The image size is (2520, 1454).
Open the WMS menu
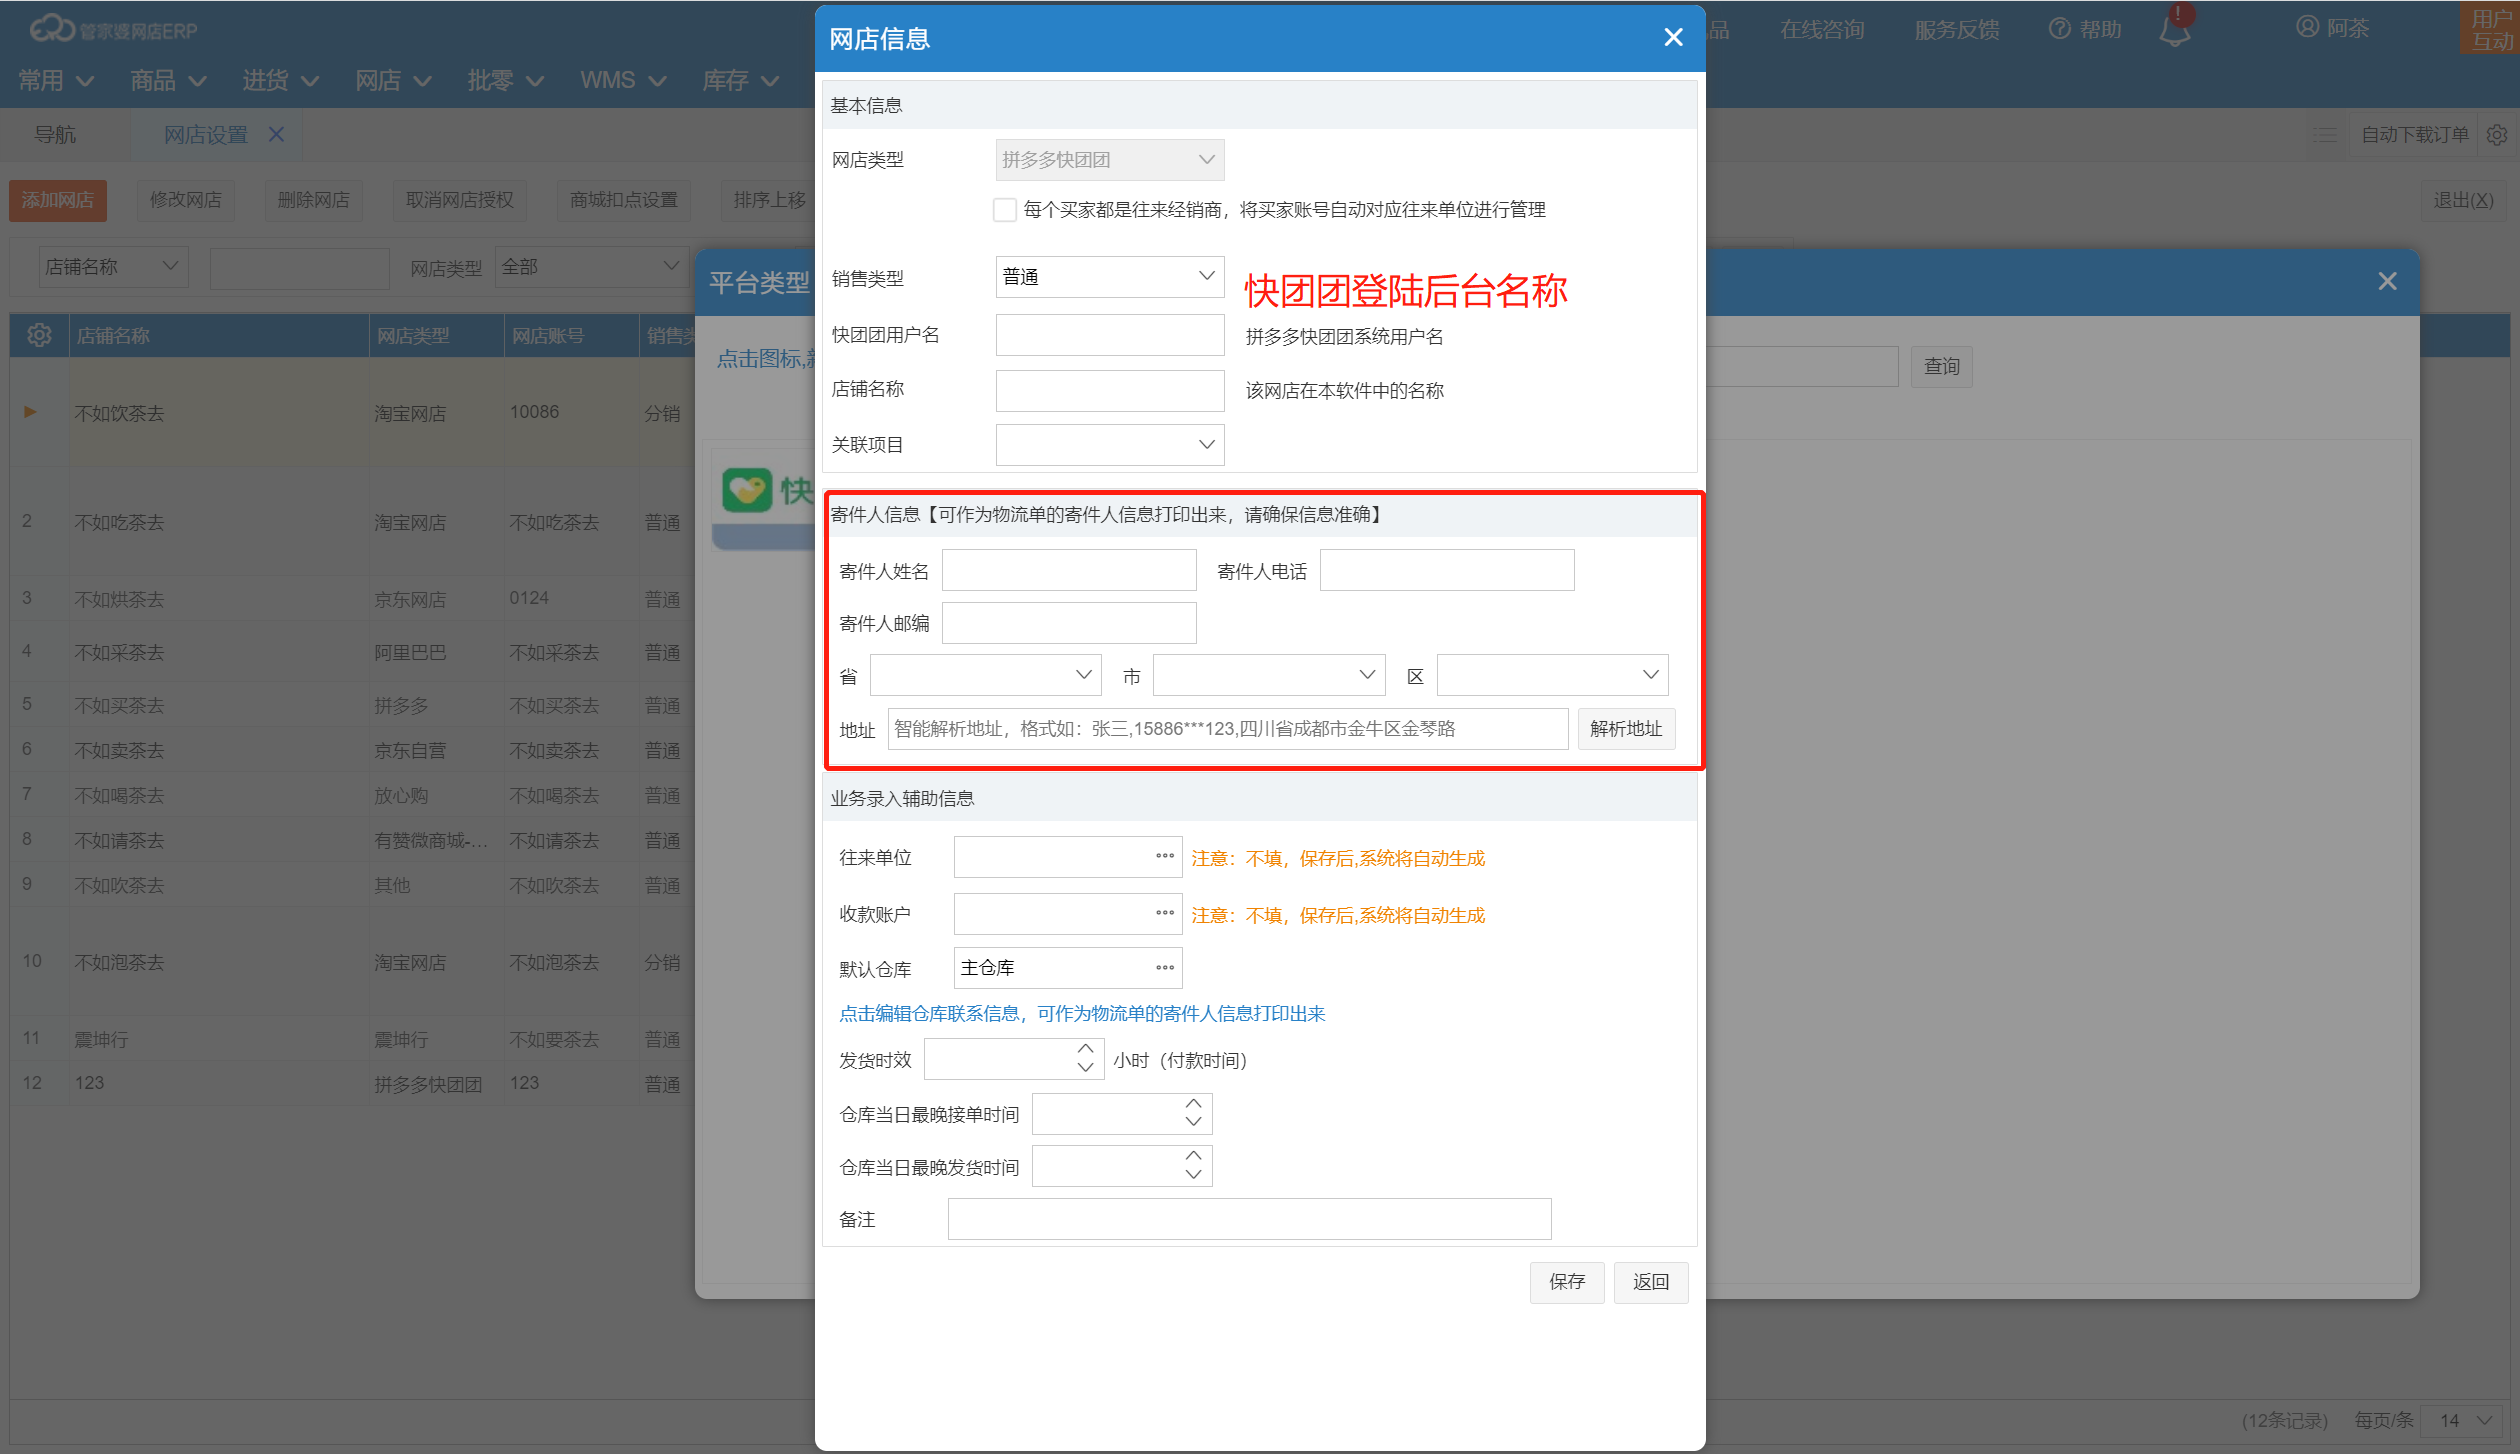623,80
